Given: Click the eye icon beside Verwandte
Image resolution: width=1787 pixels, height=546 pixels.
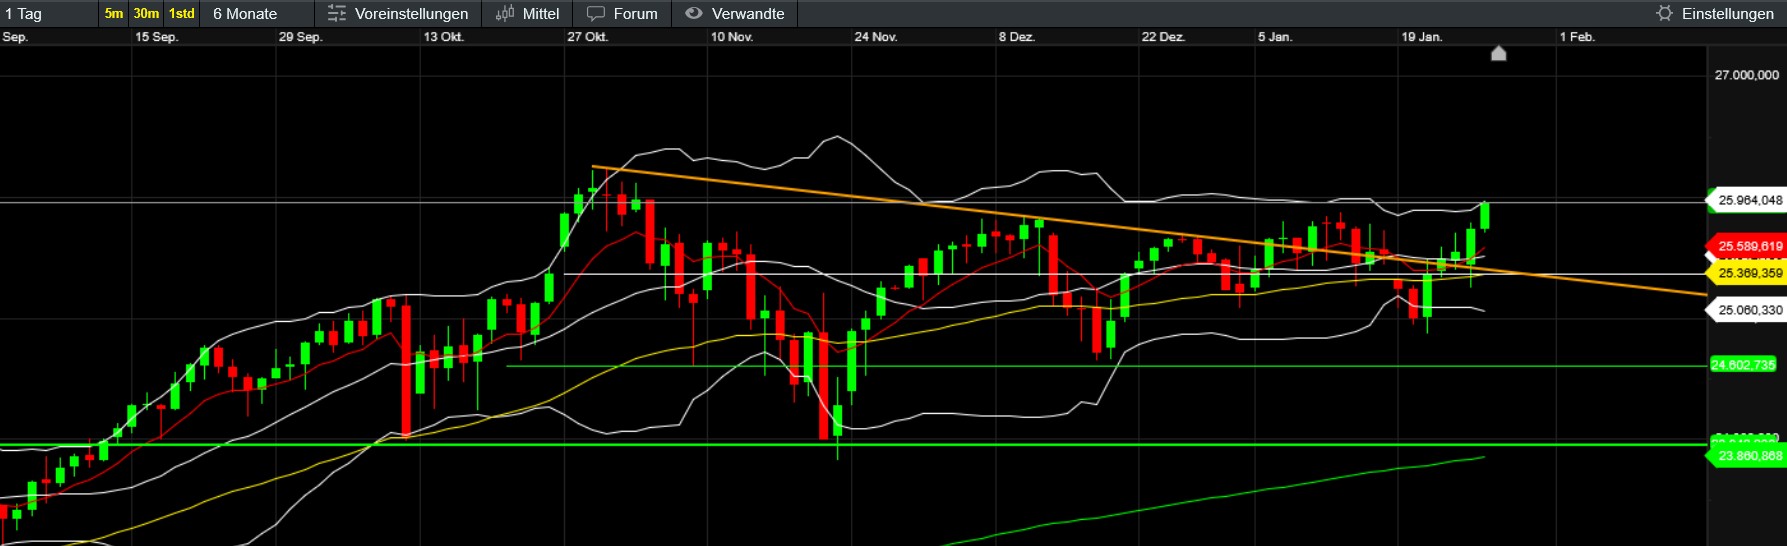Looking at the screenshot, I should pyautogui.click(x=694, y=14).
